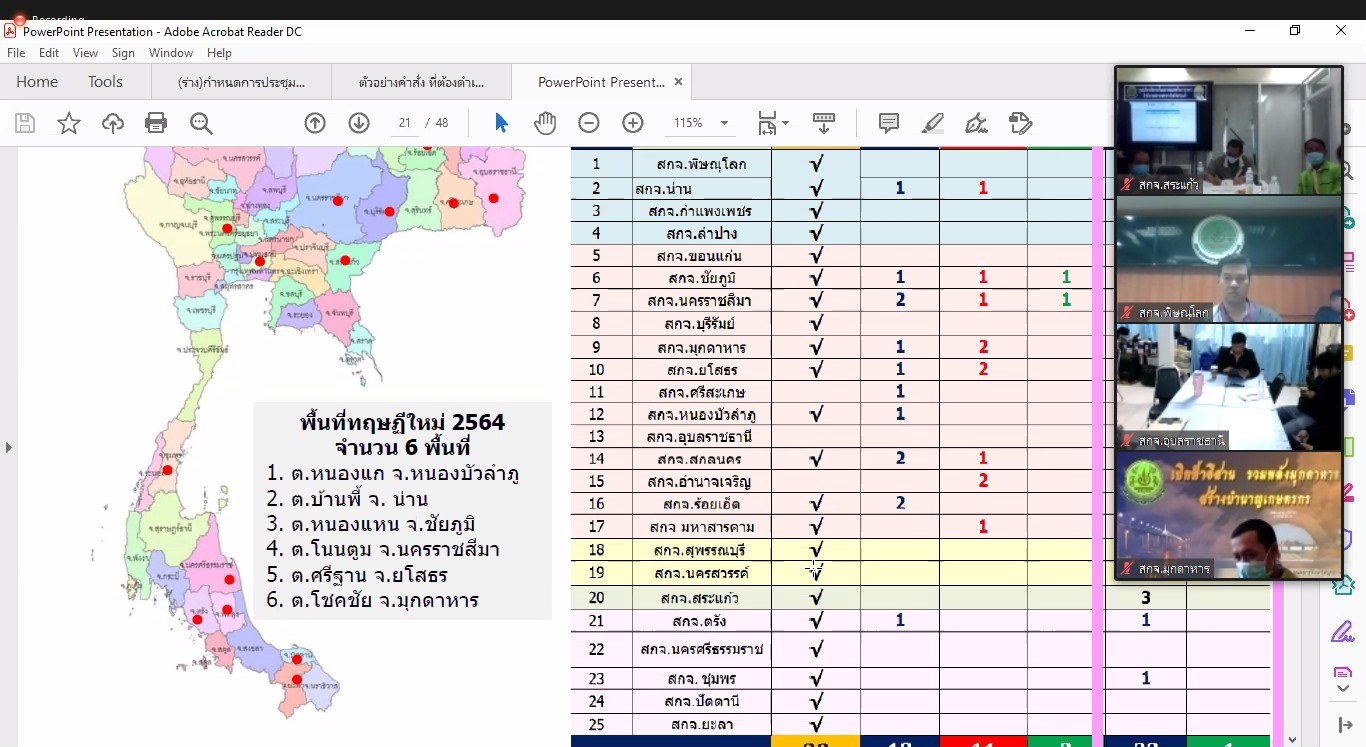The width and height of the screenshot is (1366, 747).
Task: Open the Edit menu
Action: pos(49,53)
